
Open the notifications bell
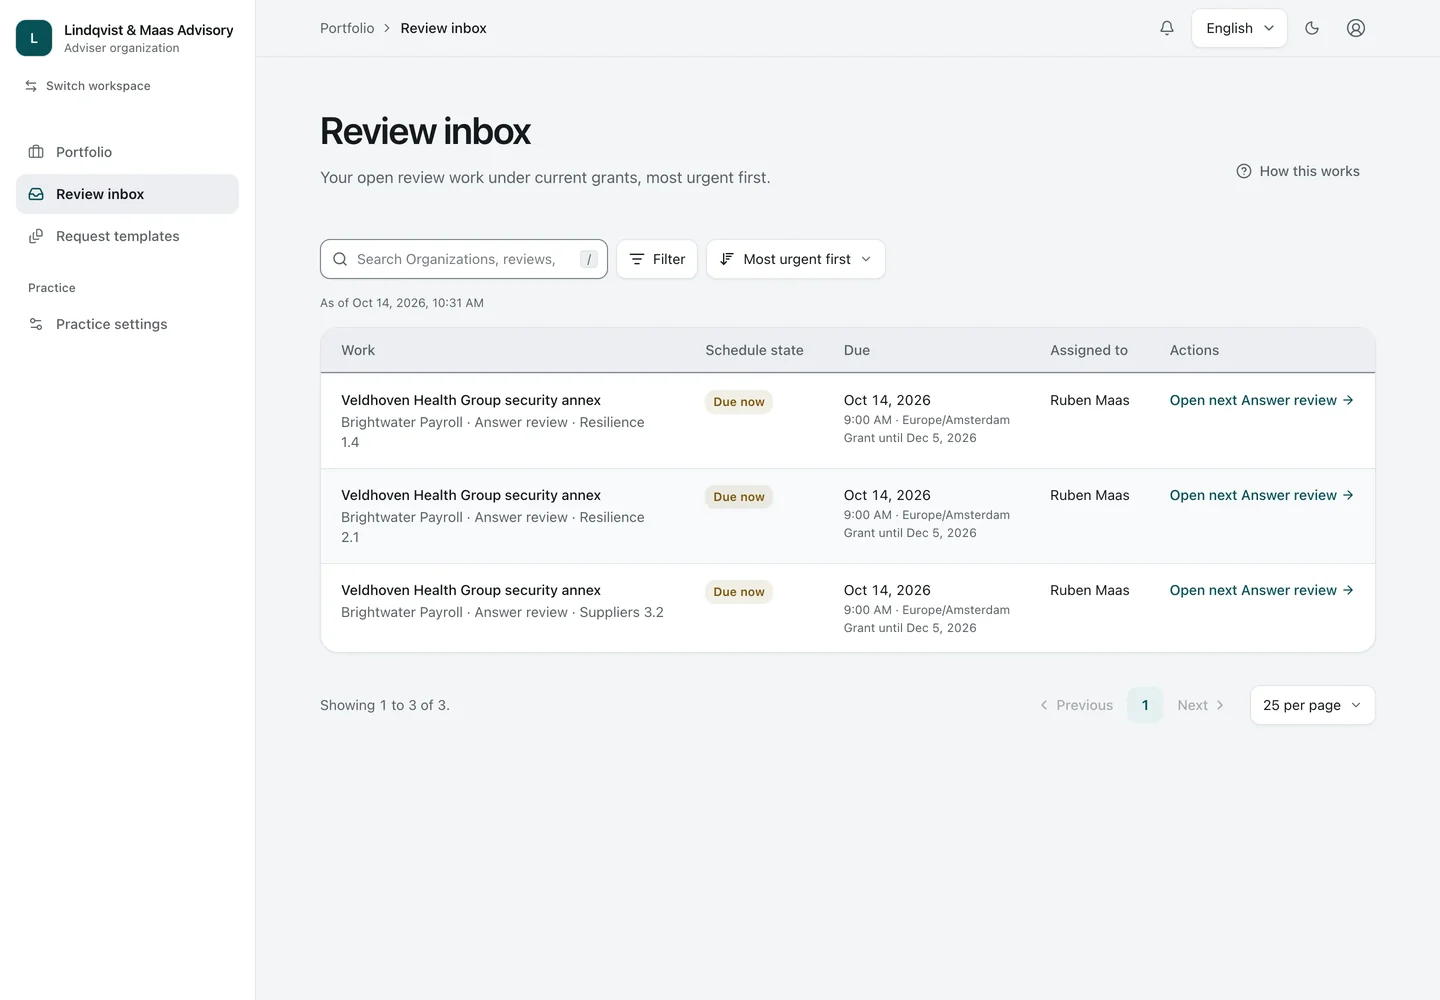click(x=1167, y=28)
